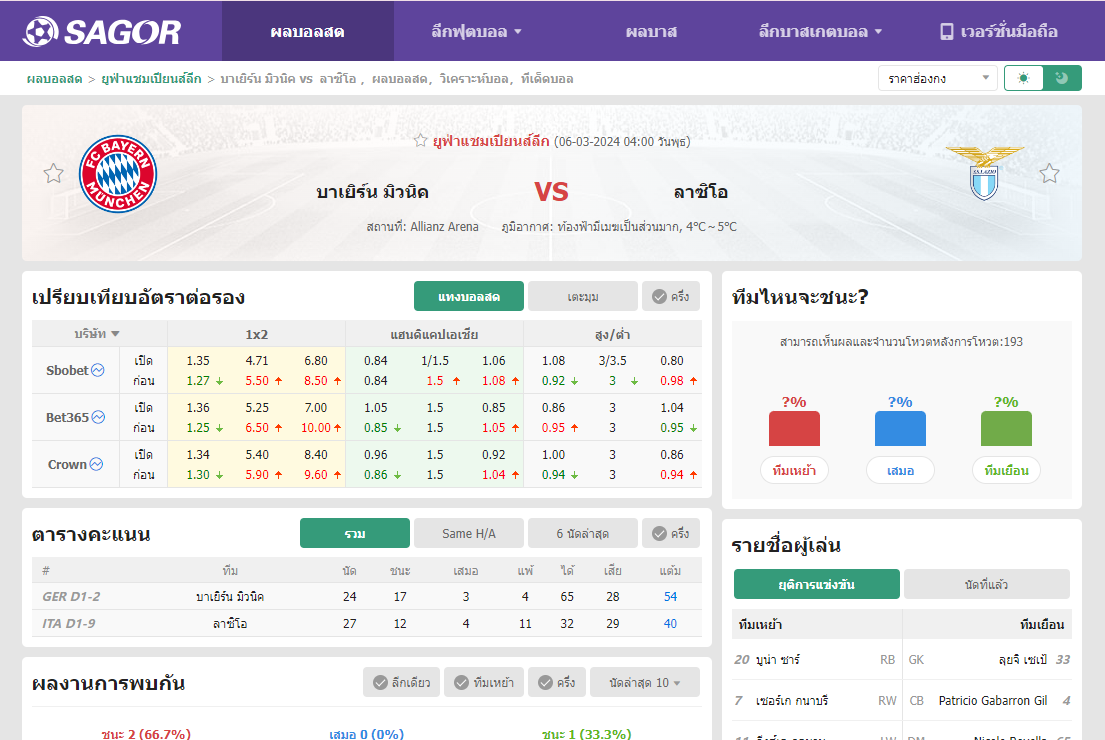
Task: Click the Sbobet bookmaker name
Action: point(67,370)
